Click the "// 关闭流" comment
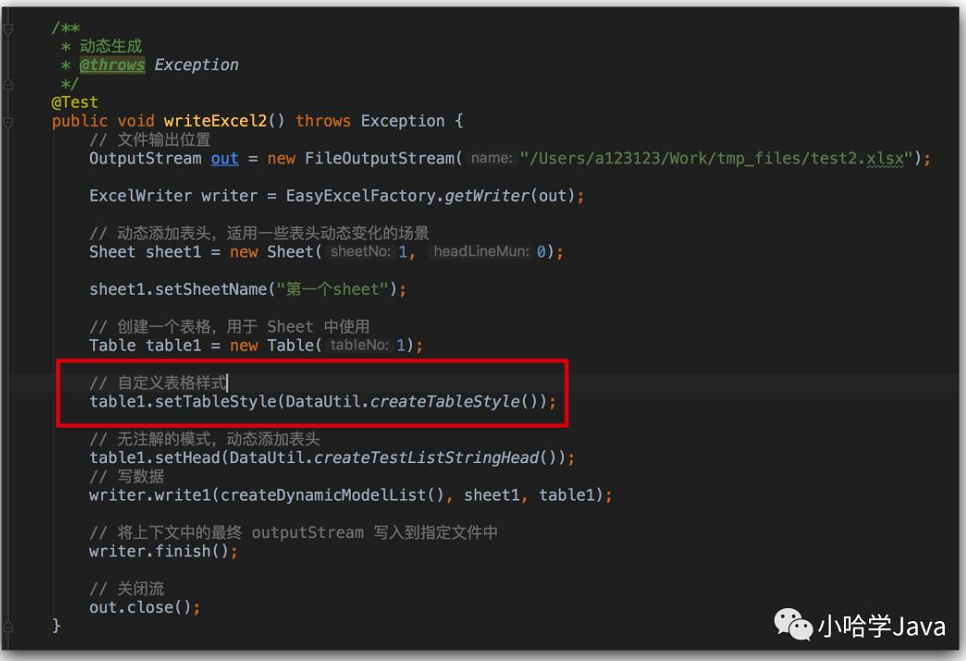966x661 pixels. tap(127, 588)
